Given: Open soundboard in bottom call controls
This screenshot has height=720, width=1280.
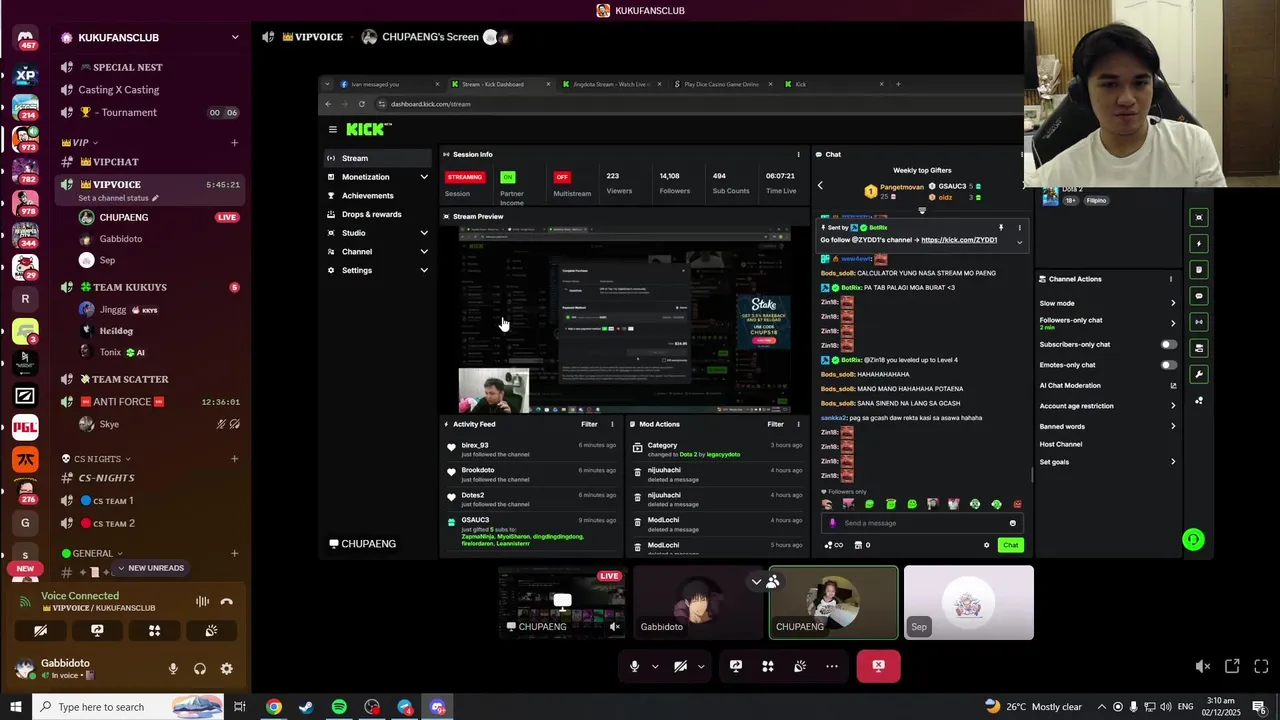Looking at the screenshot, I should [800, 666].
